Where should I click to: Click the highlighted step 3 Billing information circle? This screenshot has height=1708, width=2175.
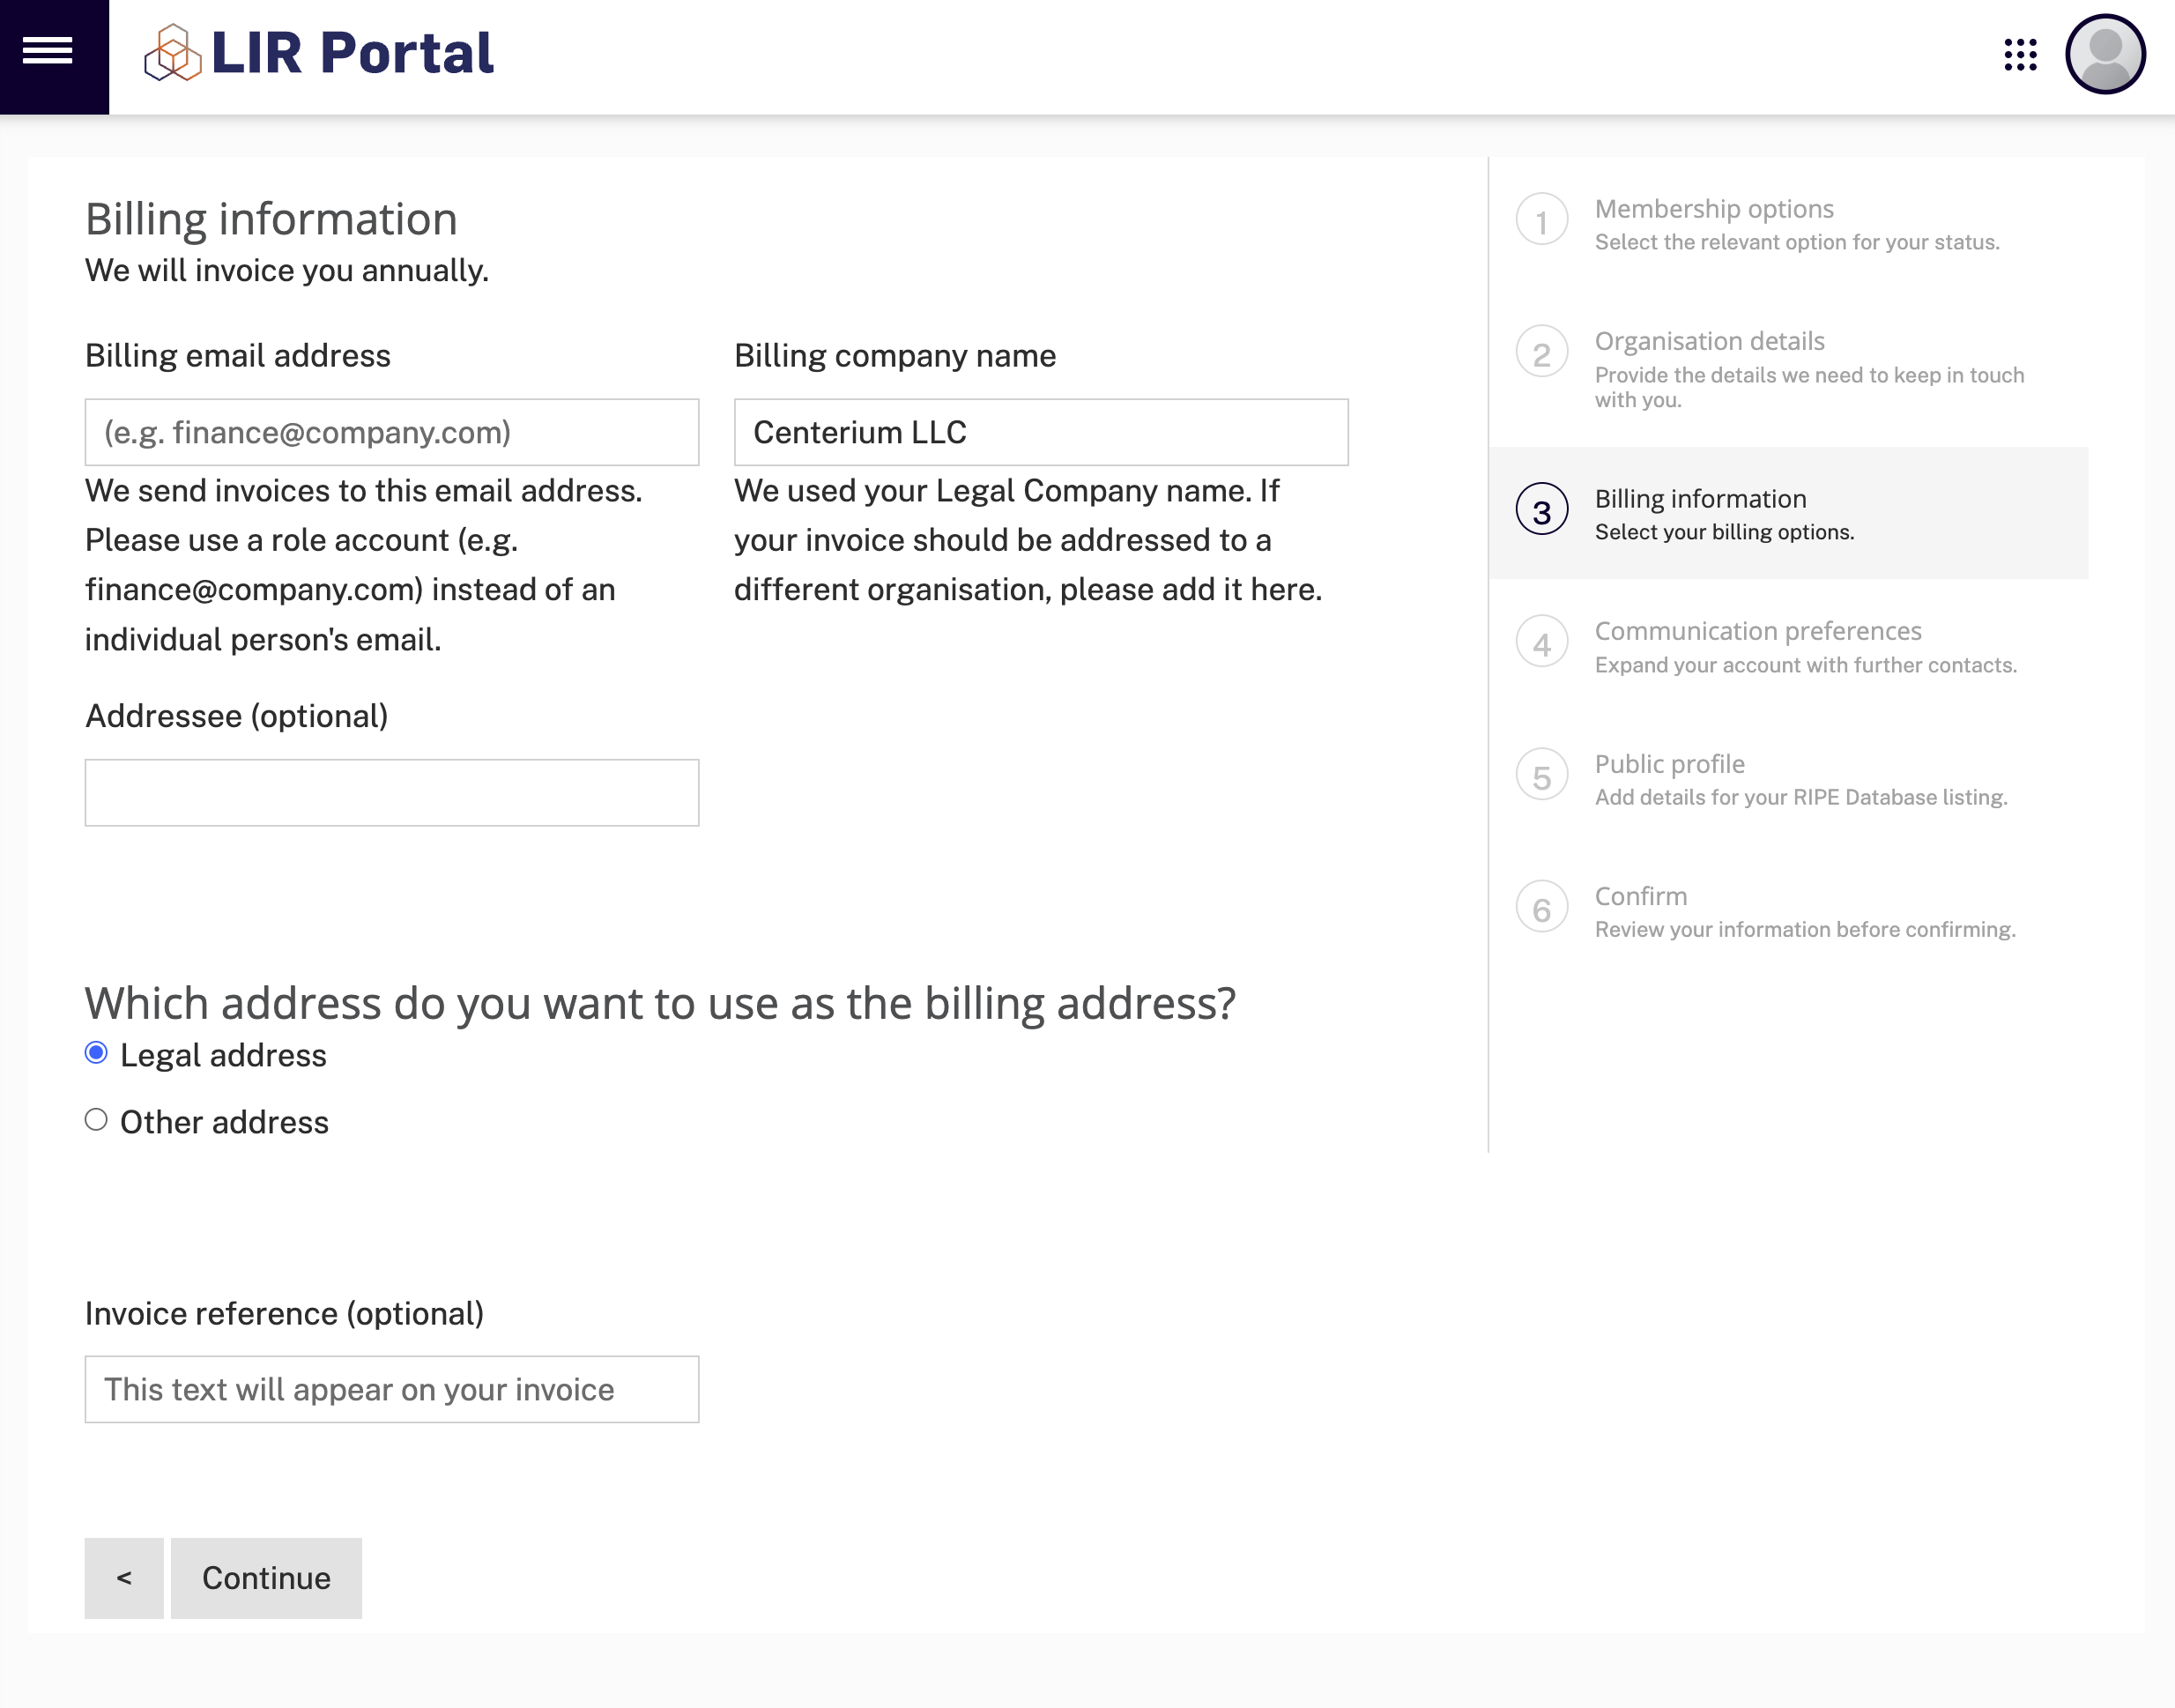(x=1541, y=511)
